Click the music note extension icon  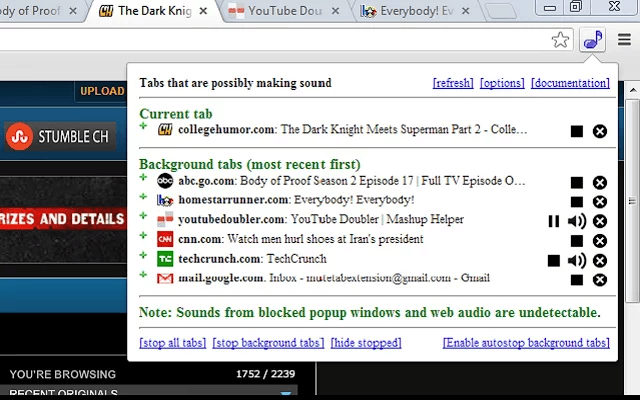(x=593, y=40)
